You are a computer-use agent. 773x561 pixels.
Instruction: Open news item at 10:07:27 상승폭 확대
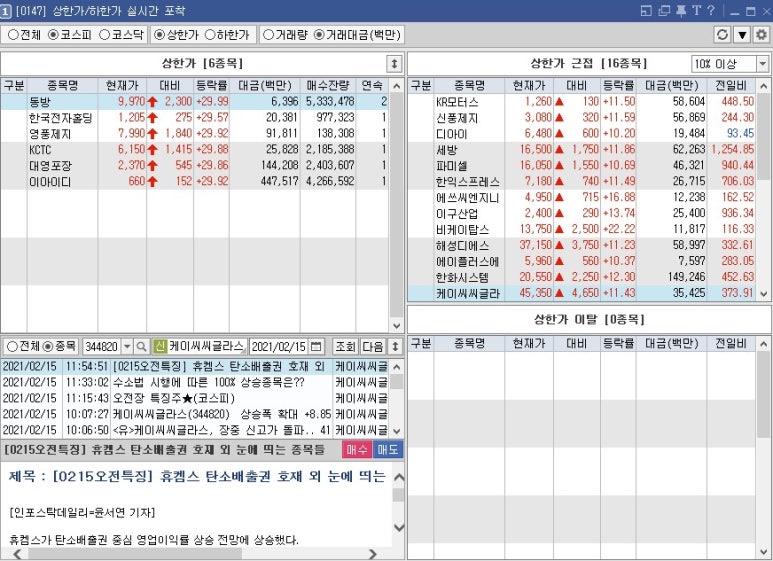[x=195, y=414]
